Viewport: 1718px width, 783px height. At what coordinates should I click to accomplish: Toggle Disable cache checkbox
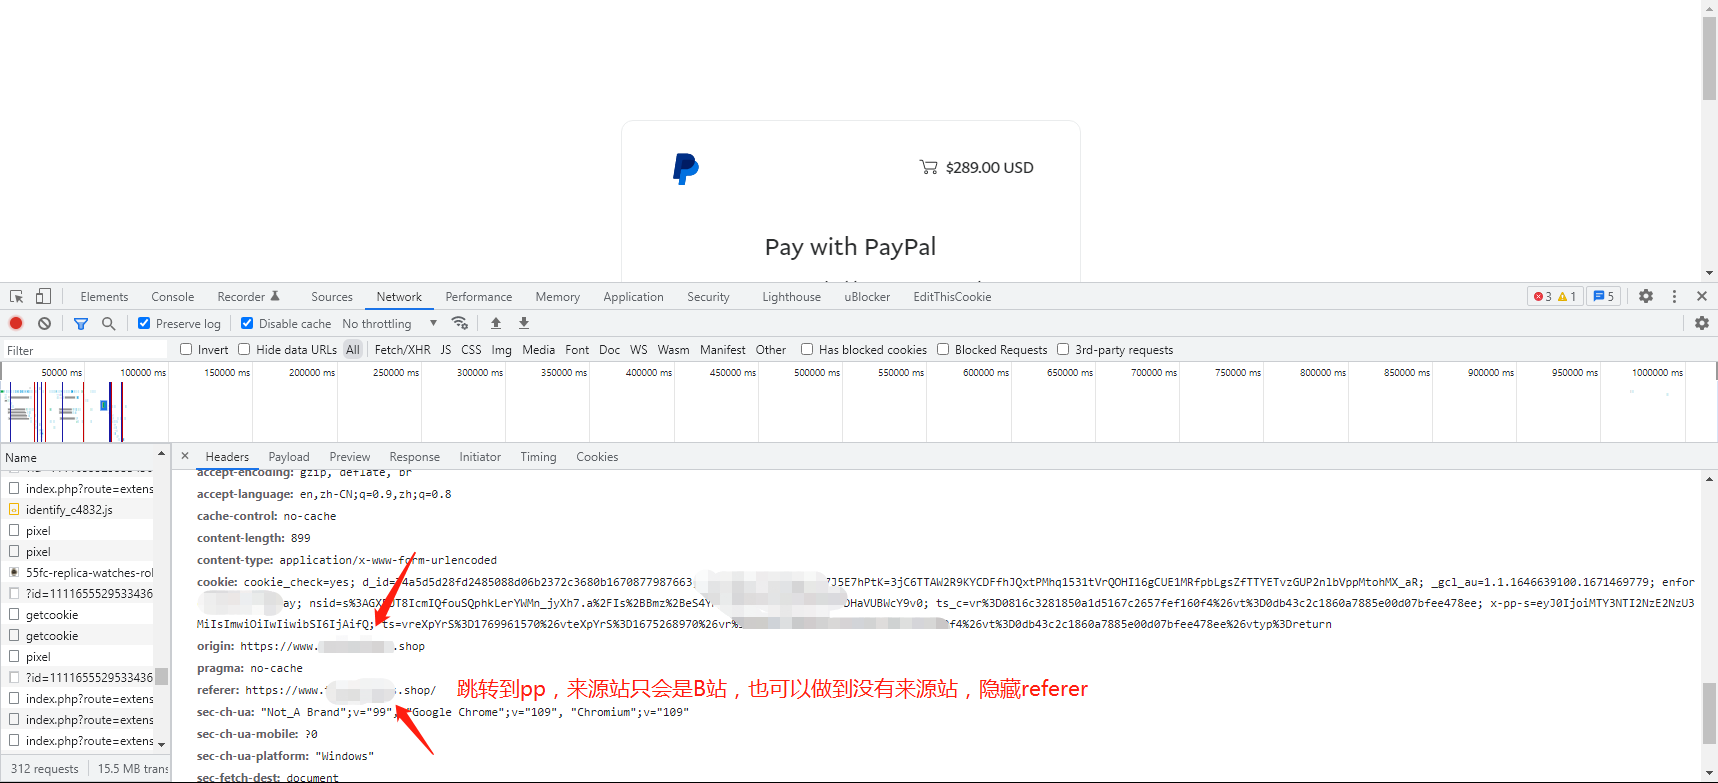click(247, 323)
